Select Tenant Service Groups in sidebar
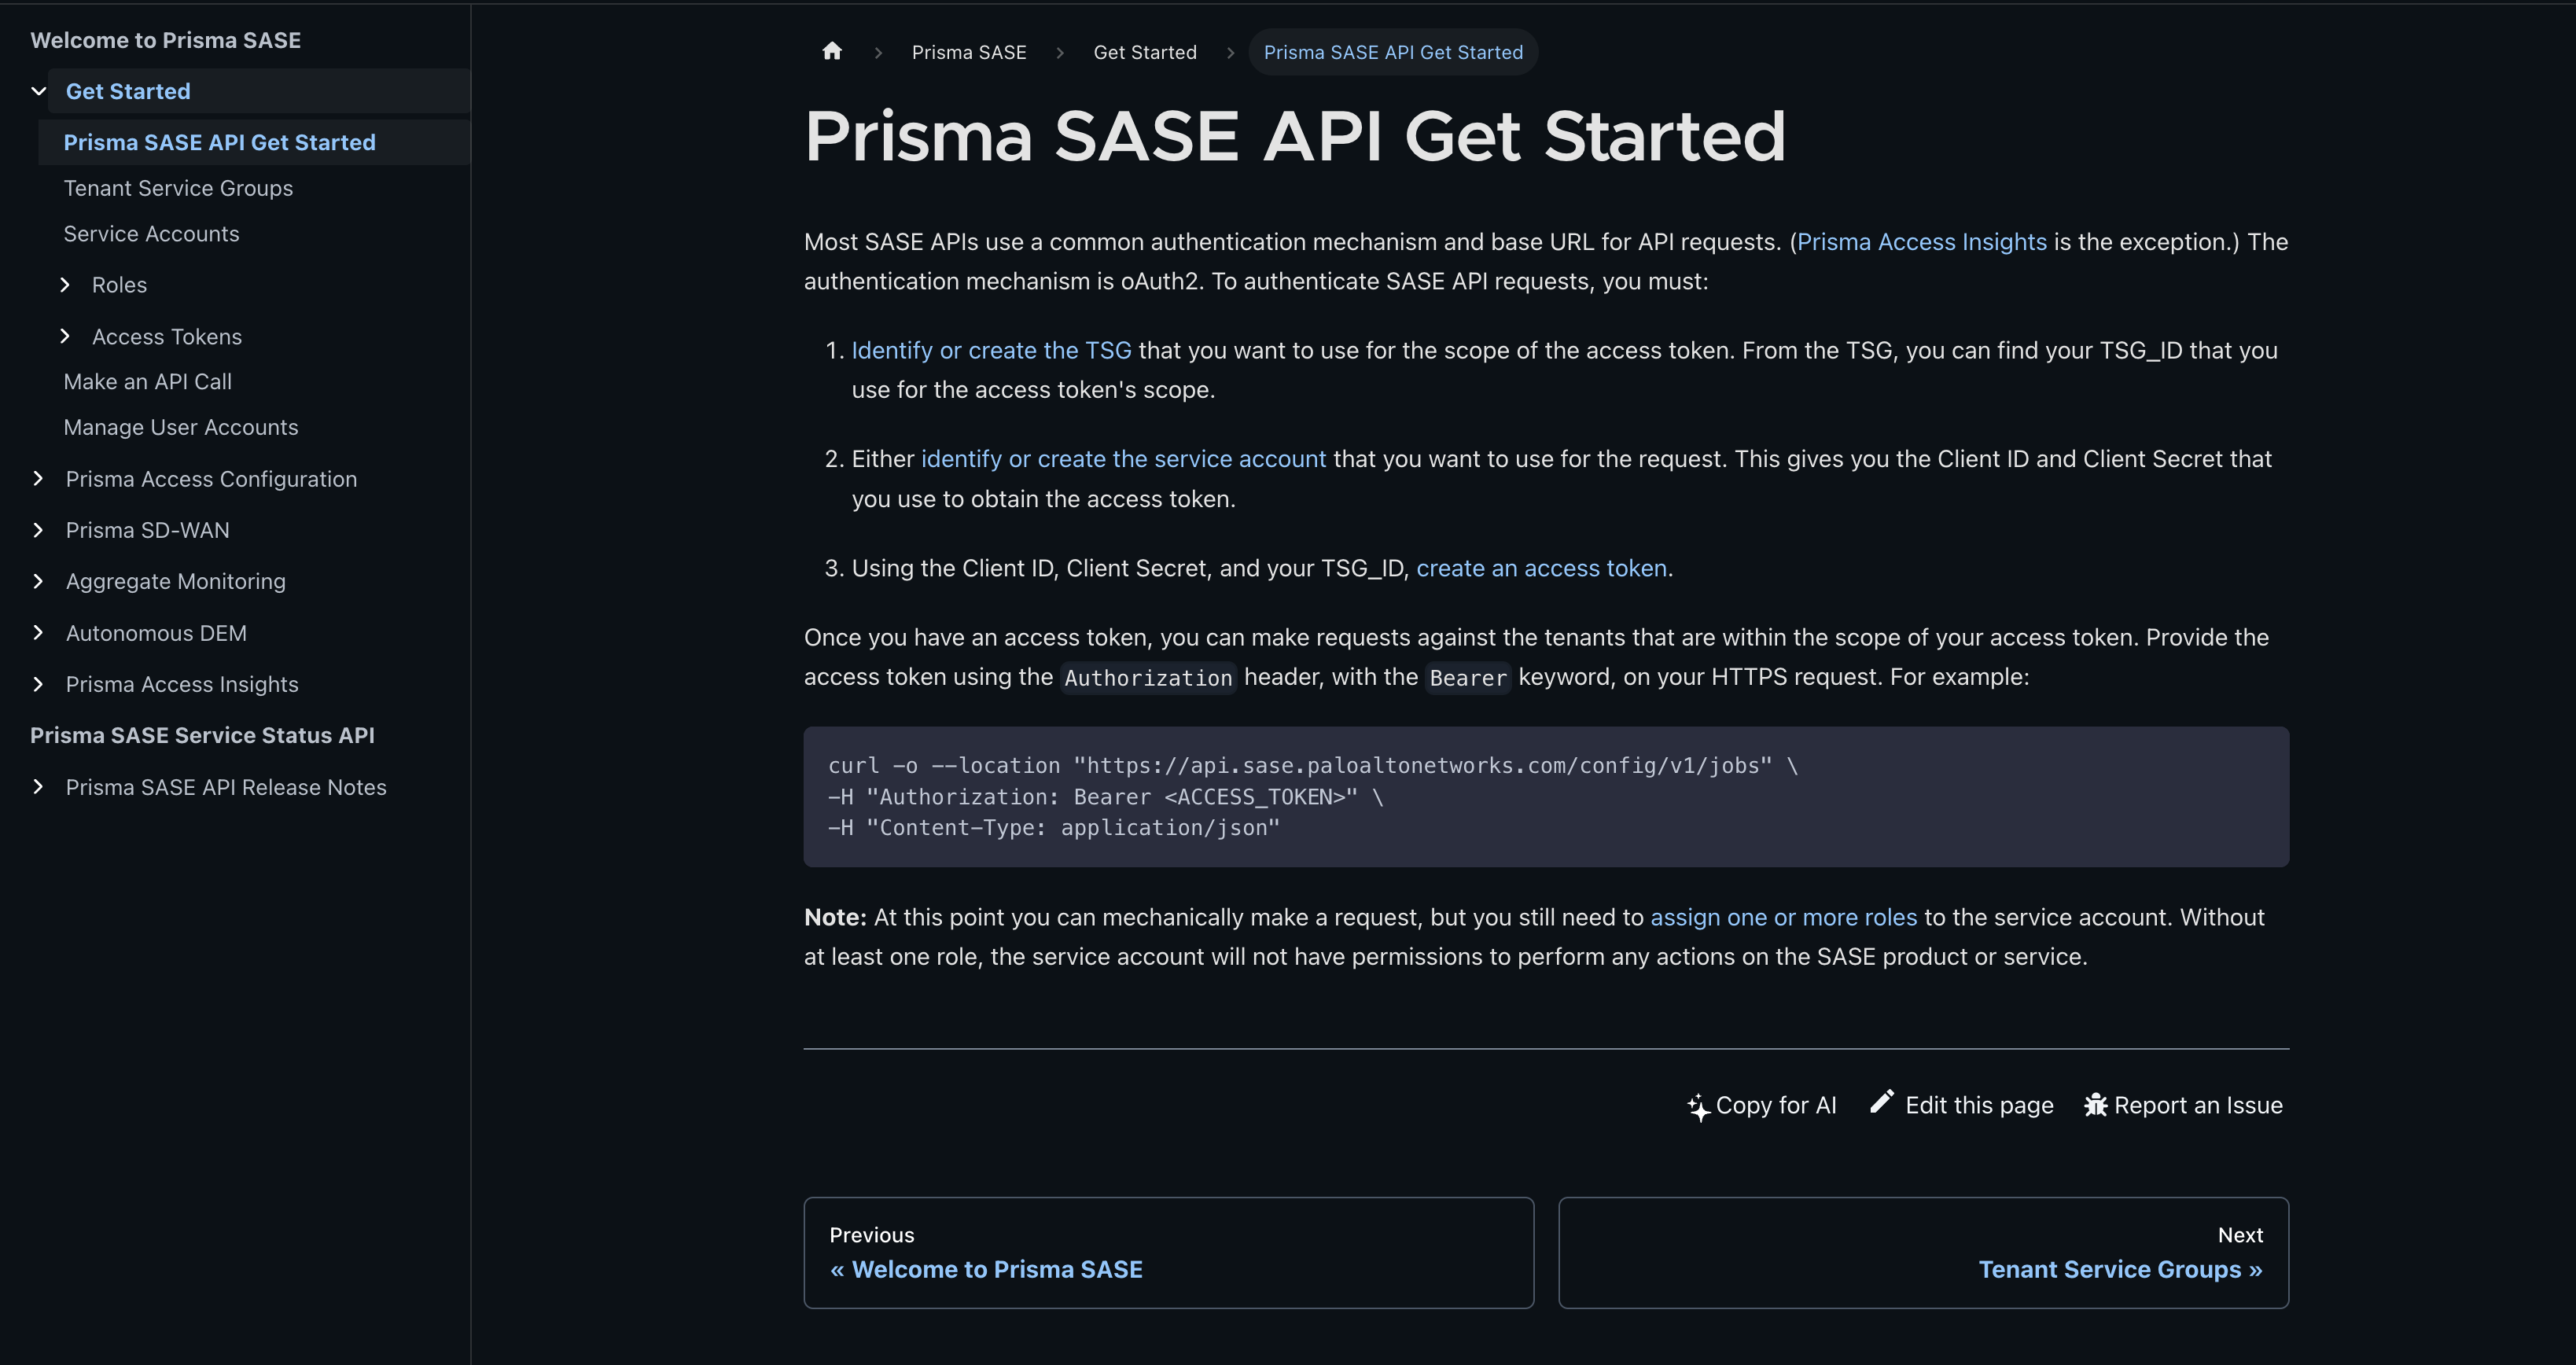The image size is (2576, 1365). (x=178, y=188)
